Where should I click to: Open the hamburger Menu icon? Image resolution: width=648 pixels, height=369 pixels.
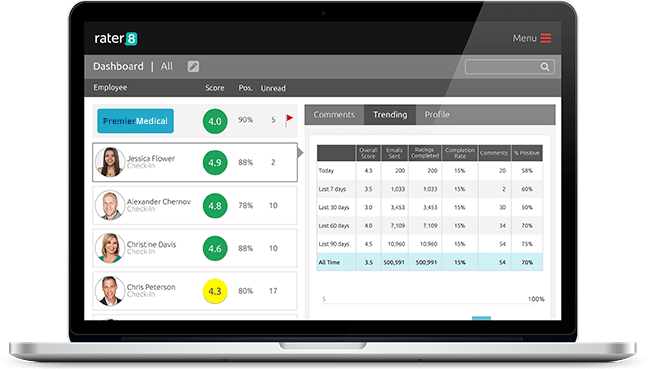point(546,38)
